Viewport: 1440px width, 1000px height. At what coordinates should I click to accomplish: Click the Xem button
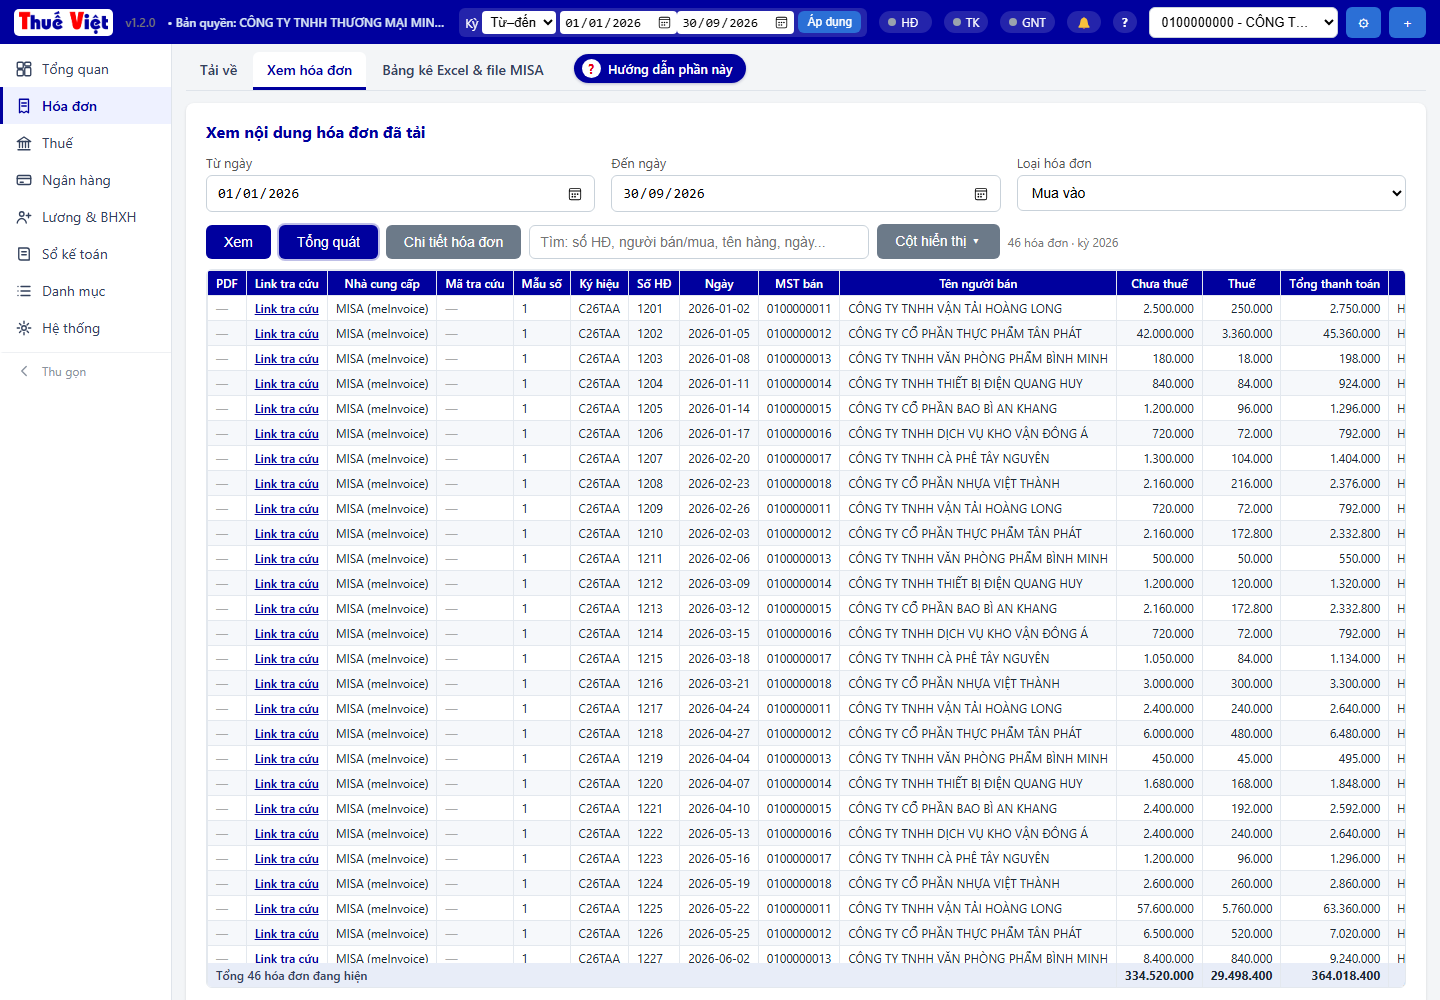pyautogui.click(x=238, y=242)
